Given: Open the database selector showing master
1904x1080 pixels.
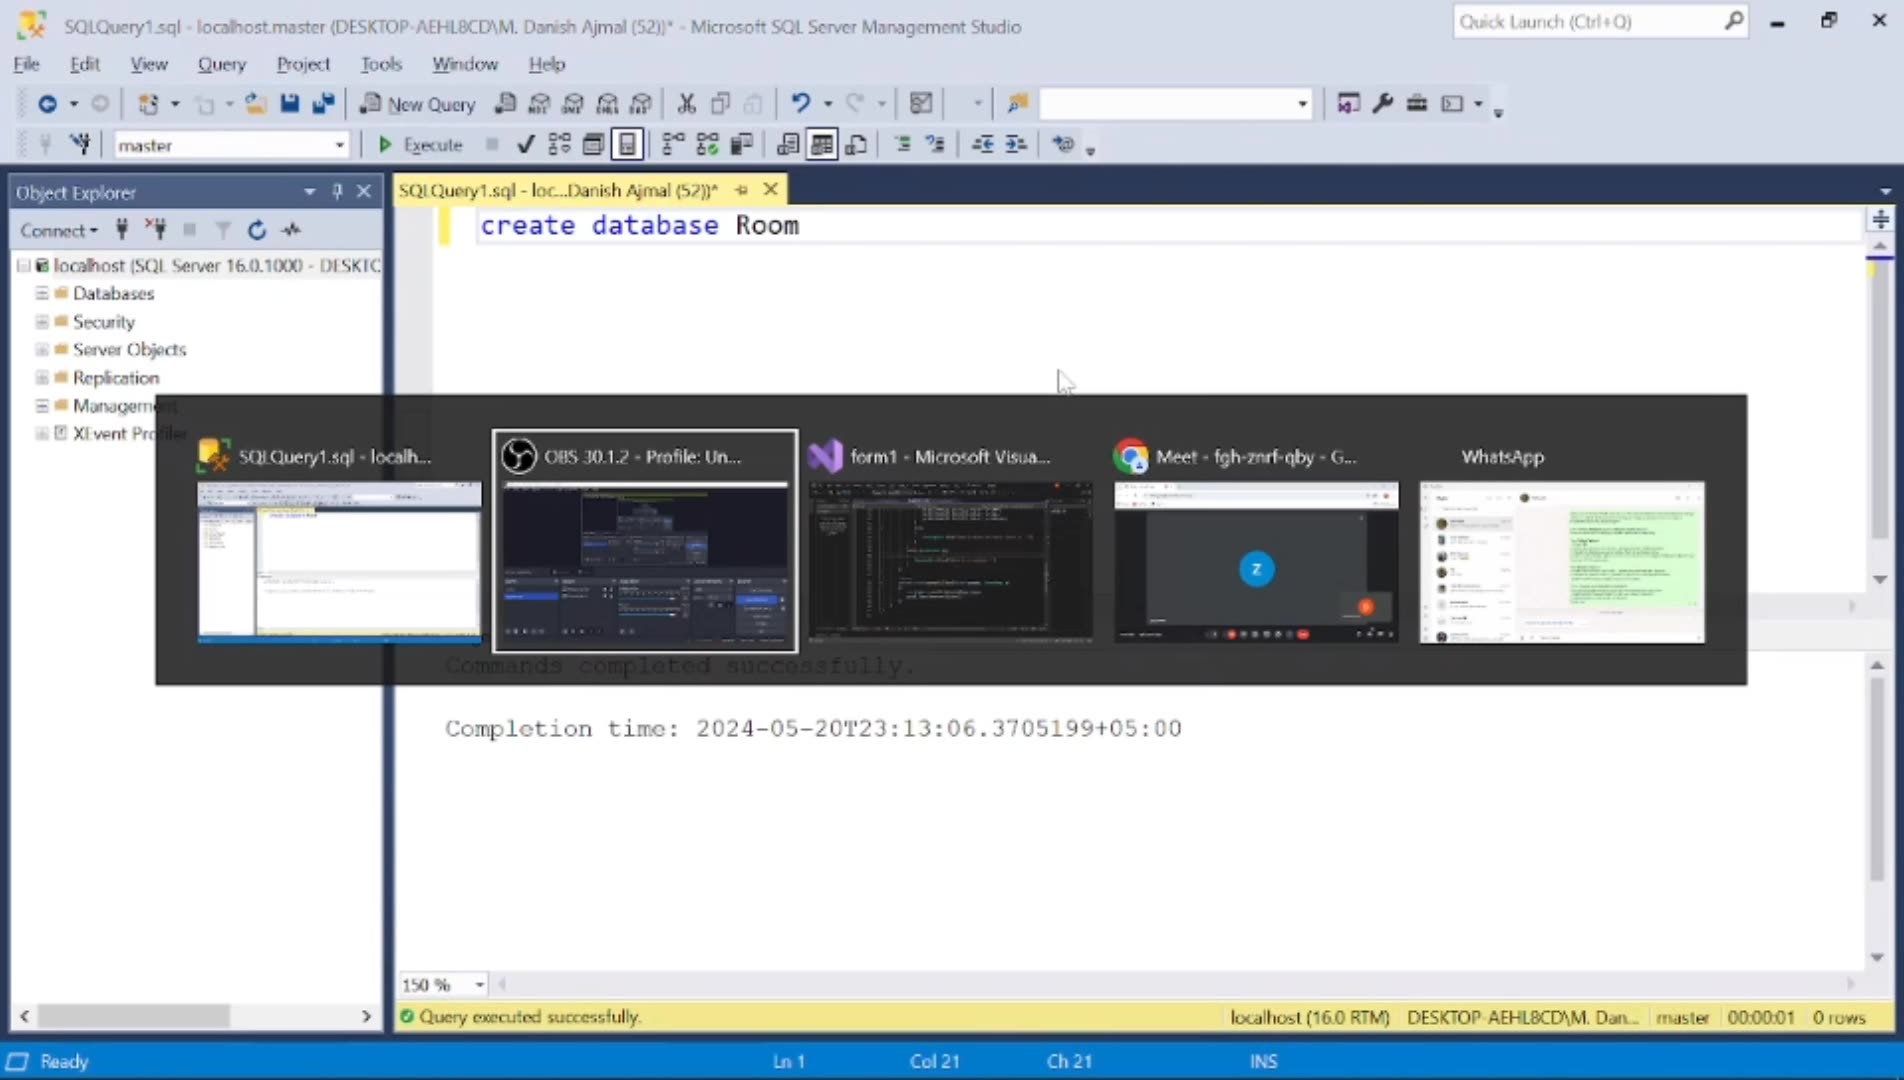Looking at the screenshot, I should pos(232,144).
